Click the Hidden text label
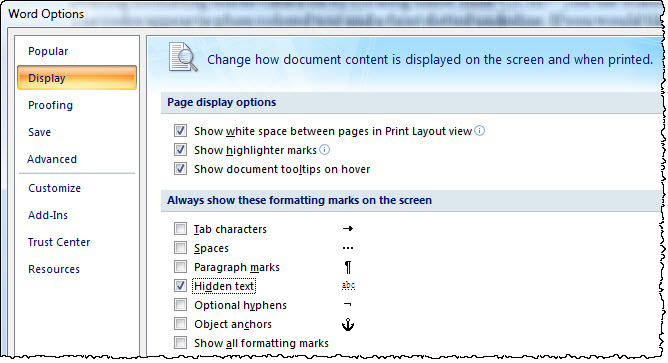Screen dimensions: 668x363 (x=224, y=286)
